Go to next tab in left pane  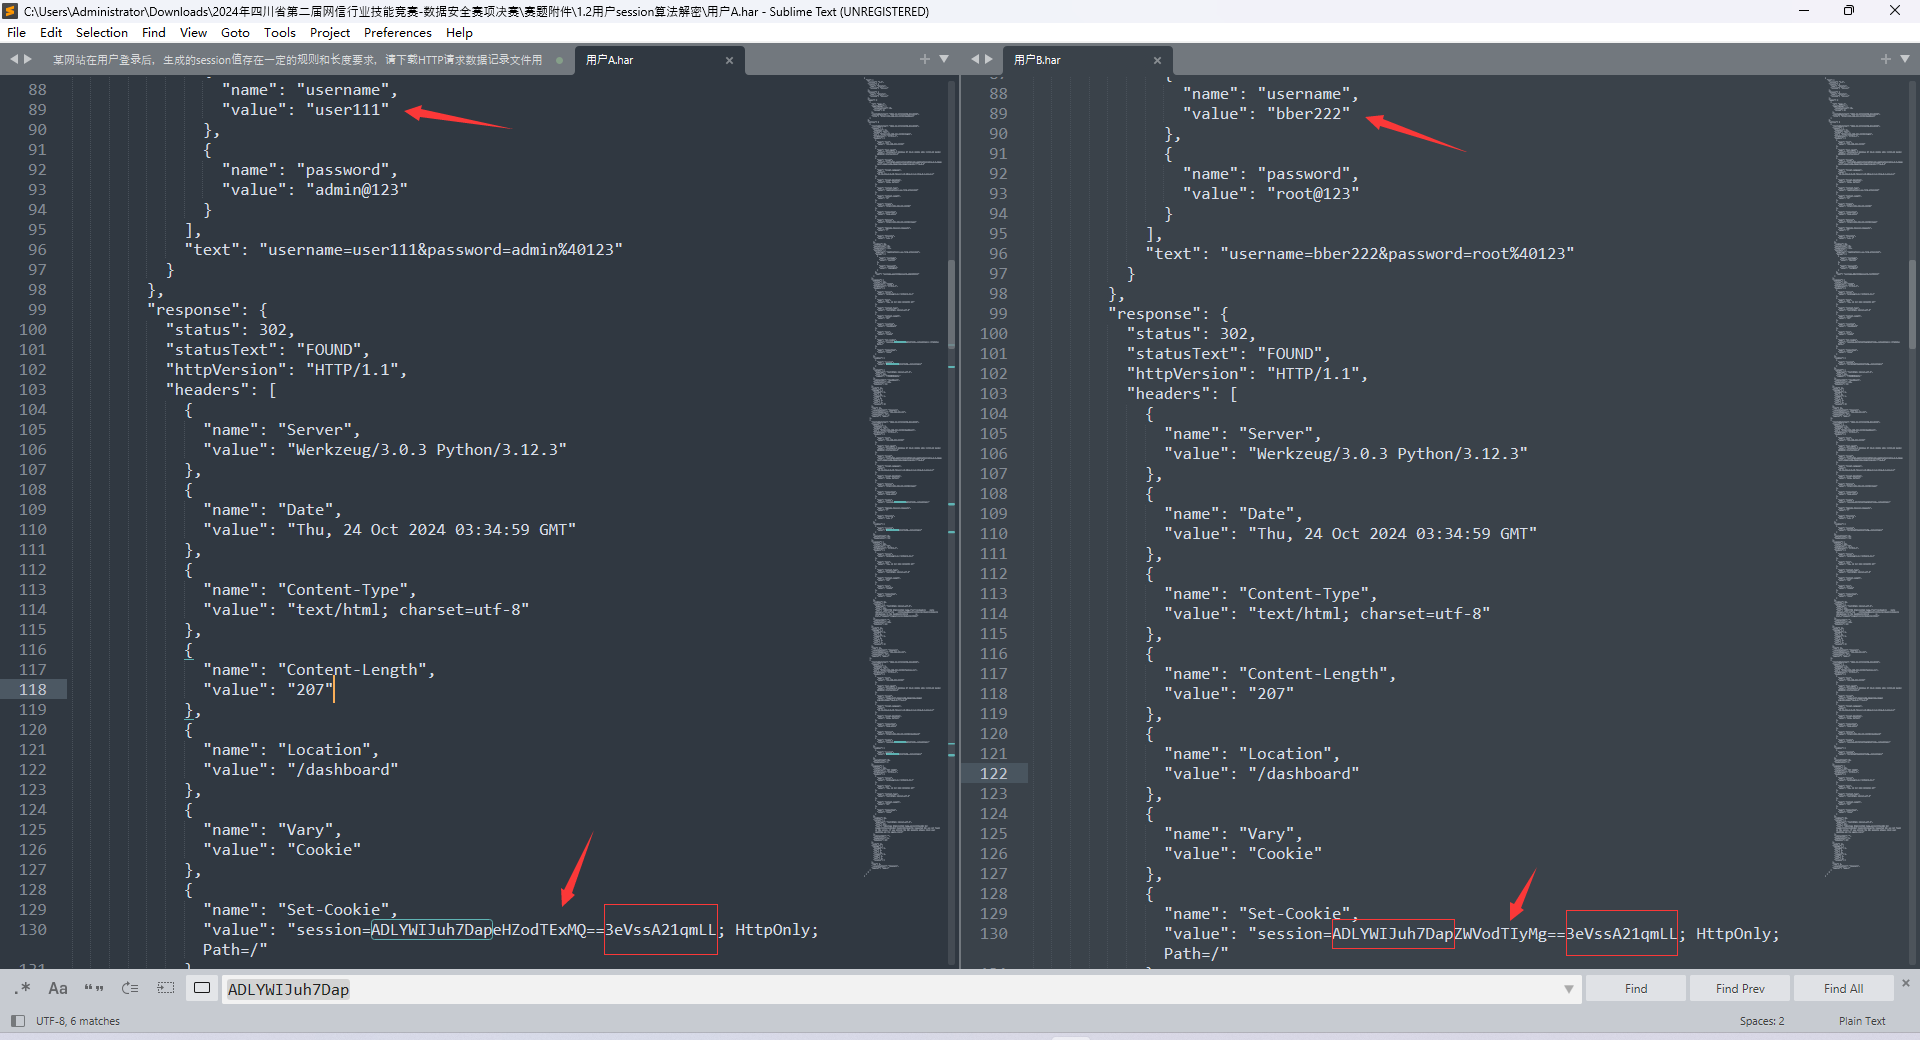click(x=28, y=60)
